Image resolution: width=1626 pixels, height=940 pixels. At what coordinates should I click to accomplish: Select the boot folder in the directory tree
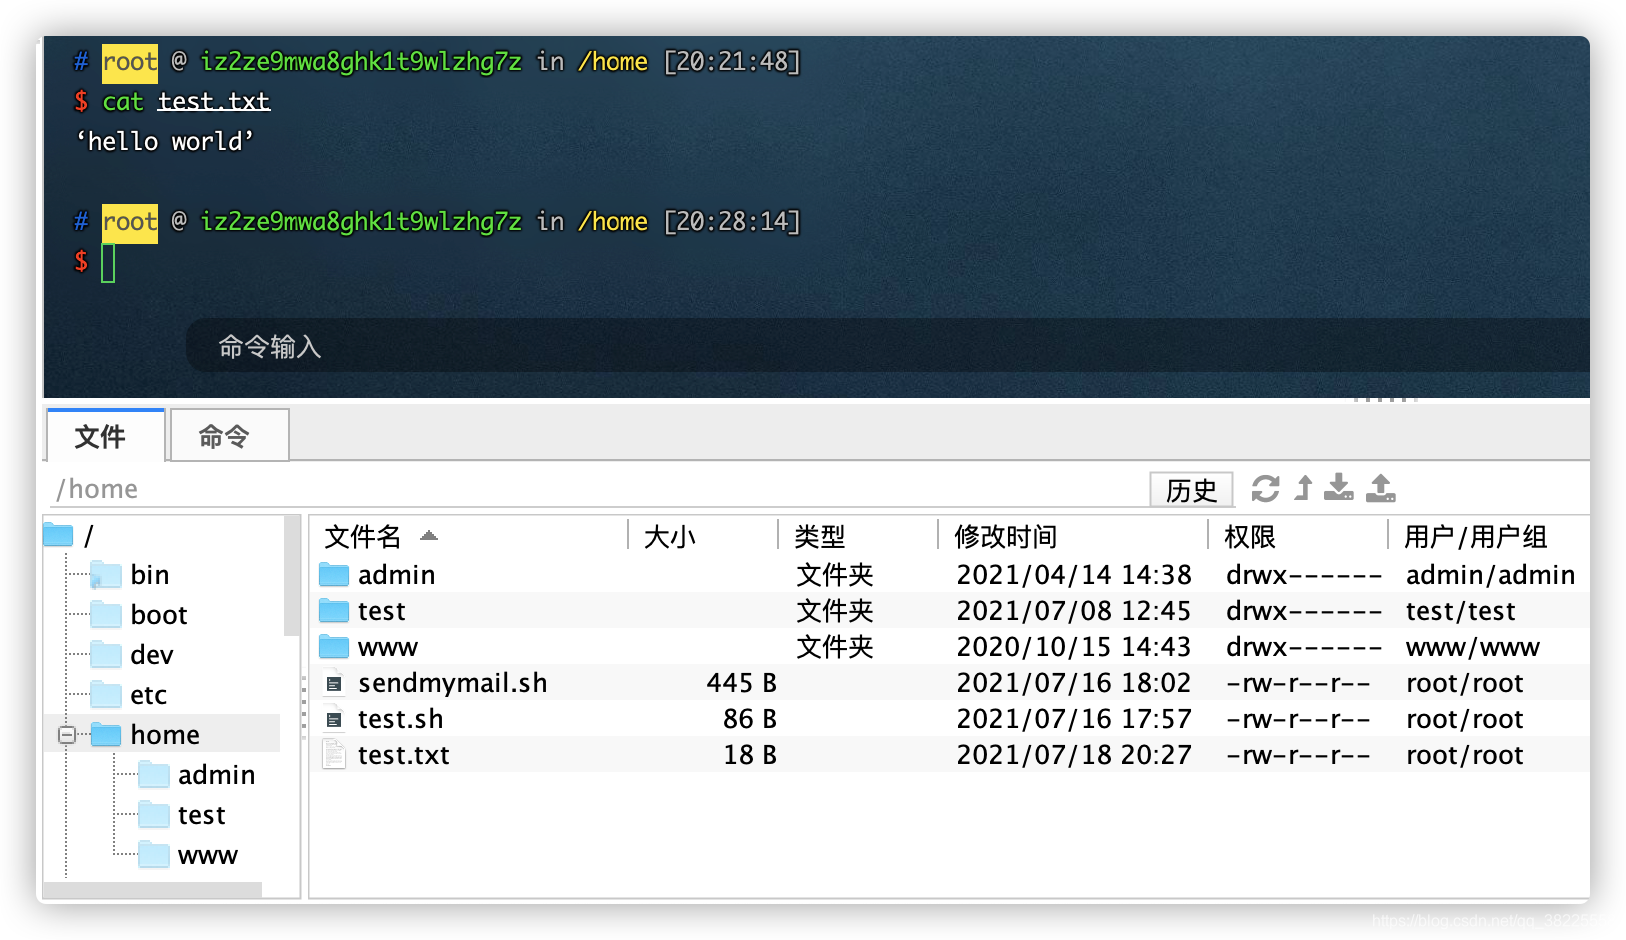coord(160,614)
